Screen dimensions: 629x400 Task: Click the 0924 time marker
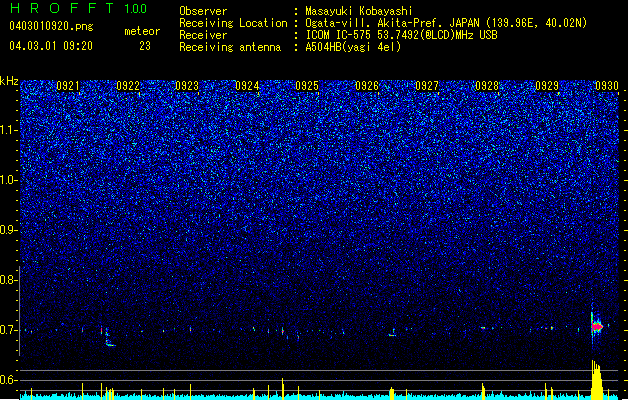(x=247, y=85)
